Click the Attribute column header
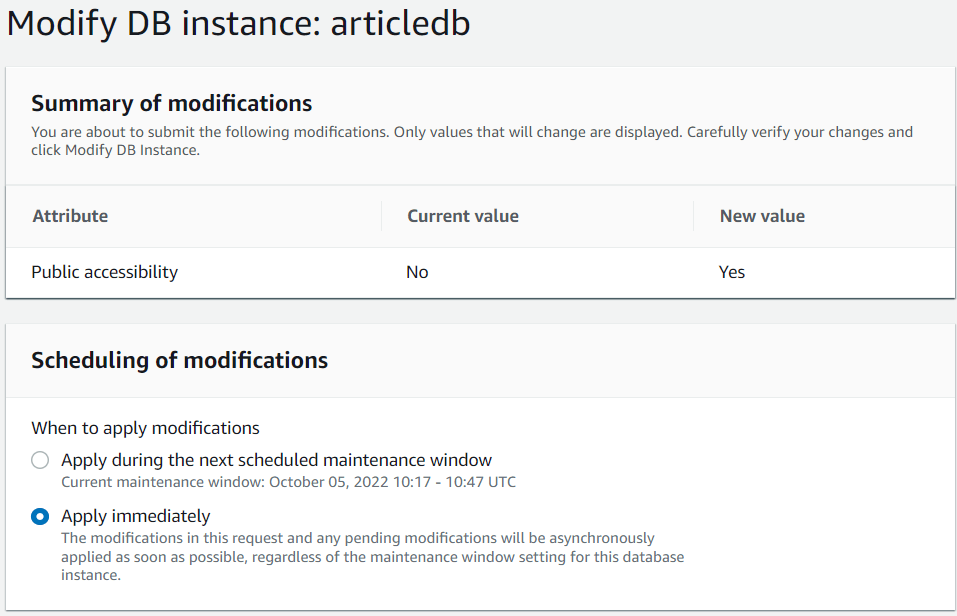The image size is (957, 616). click(70, 216)
